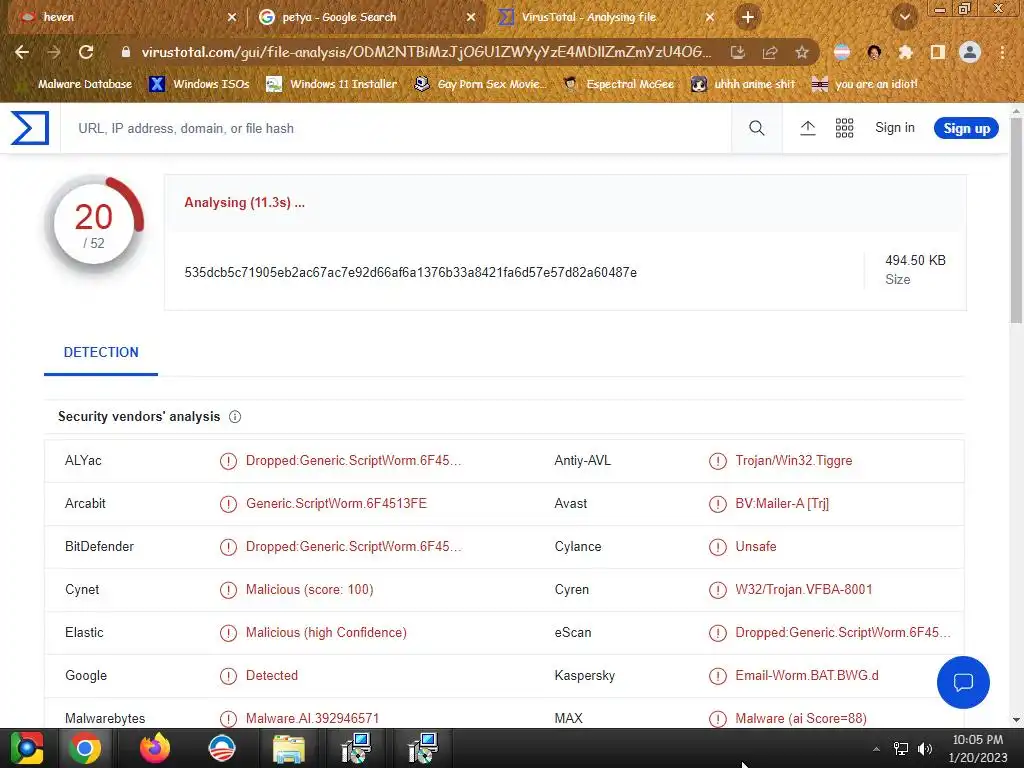Click the search magnifier icon
1024x768 pixels.
[x=756, y=128]
